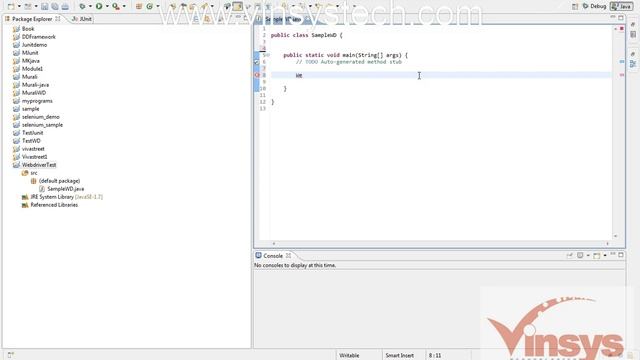Select the SampleWD.java editor tab
Image resolution: width=640 pixels, height=360 pixels.
(282, 19)
